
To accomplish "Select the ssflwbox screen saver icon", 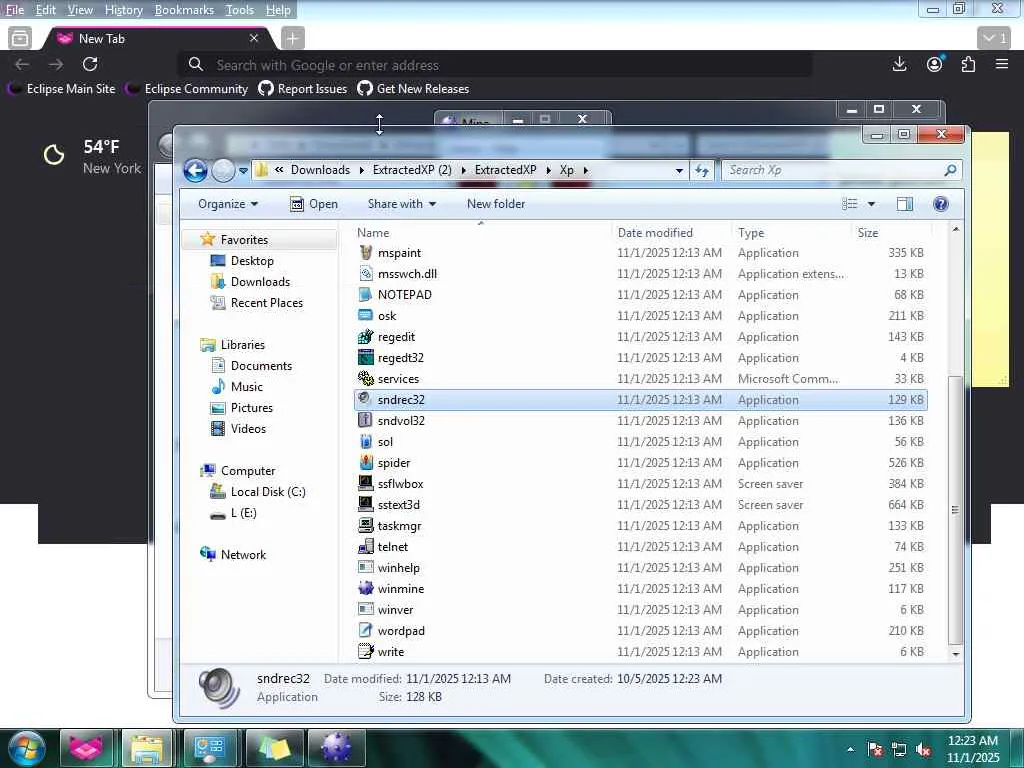I will click(366, 483).
